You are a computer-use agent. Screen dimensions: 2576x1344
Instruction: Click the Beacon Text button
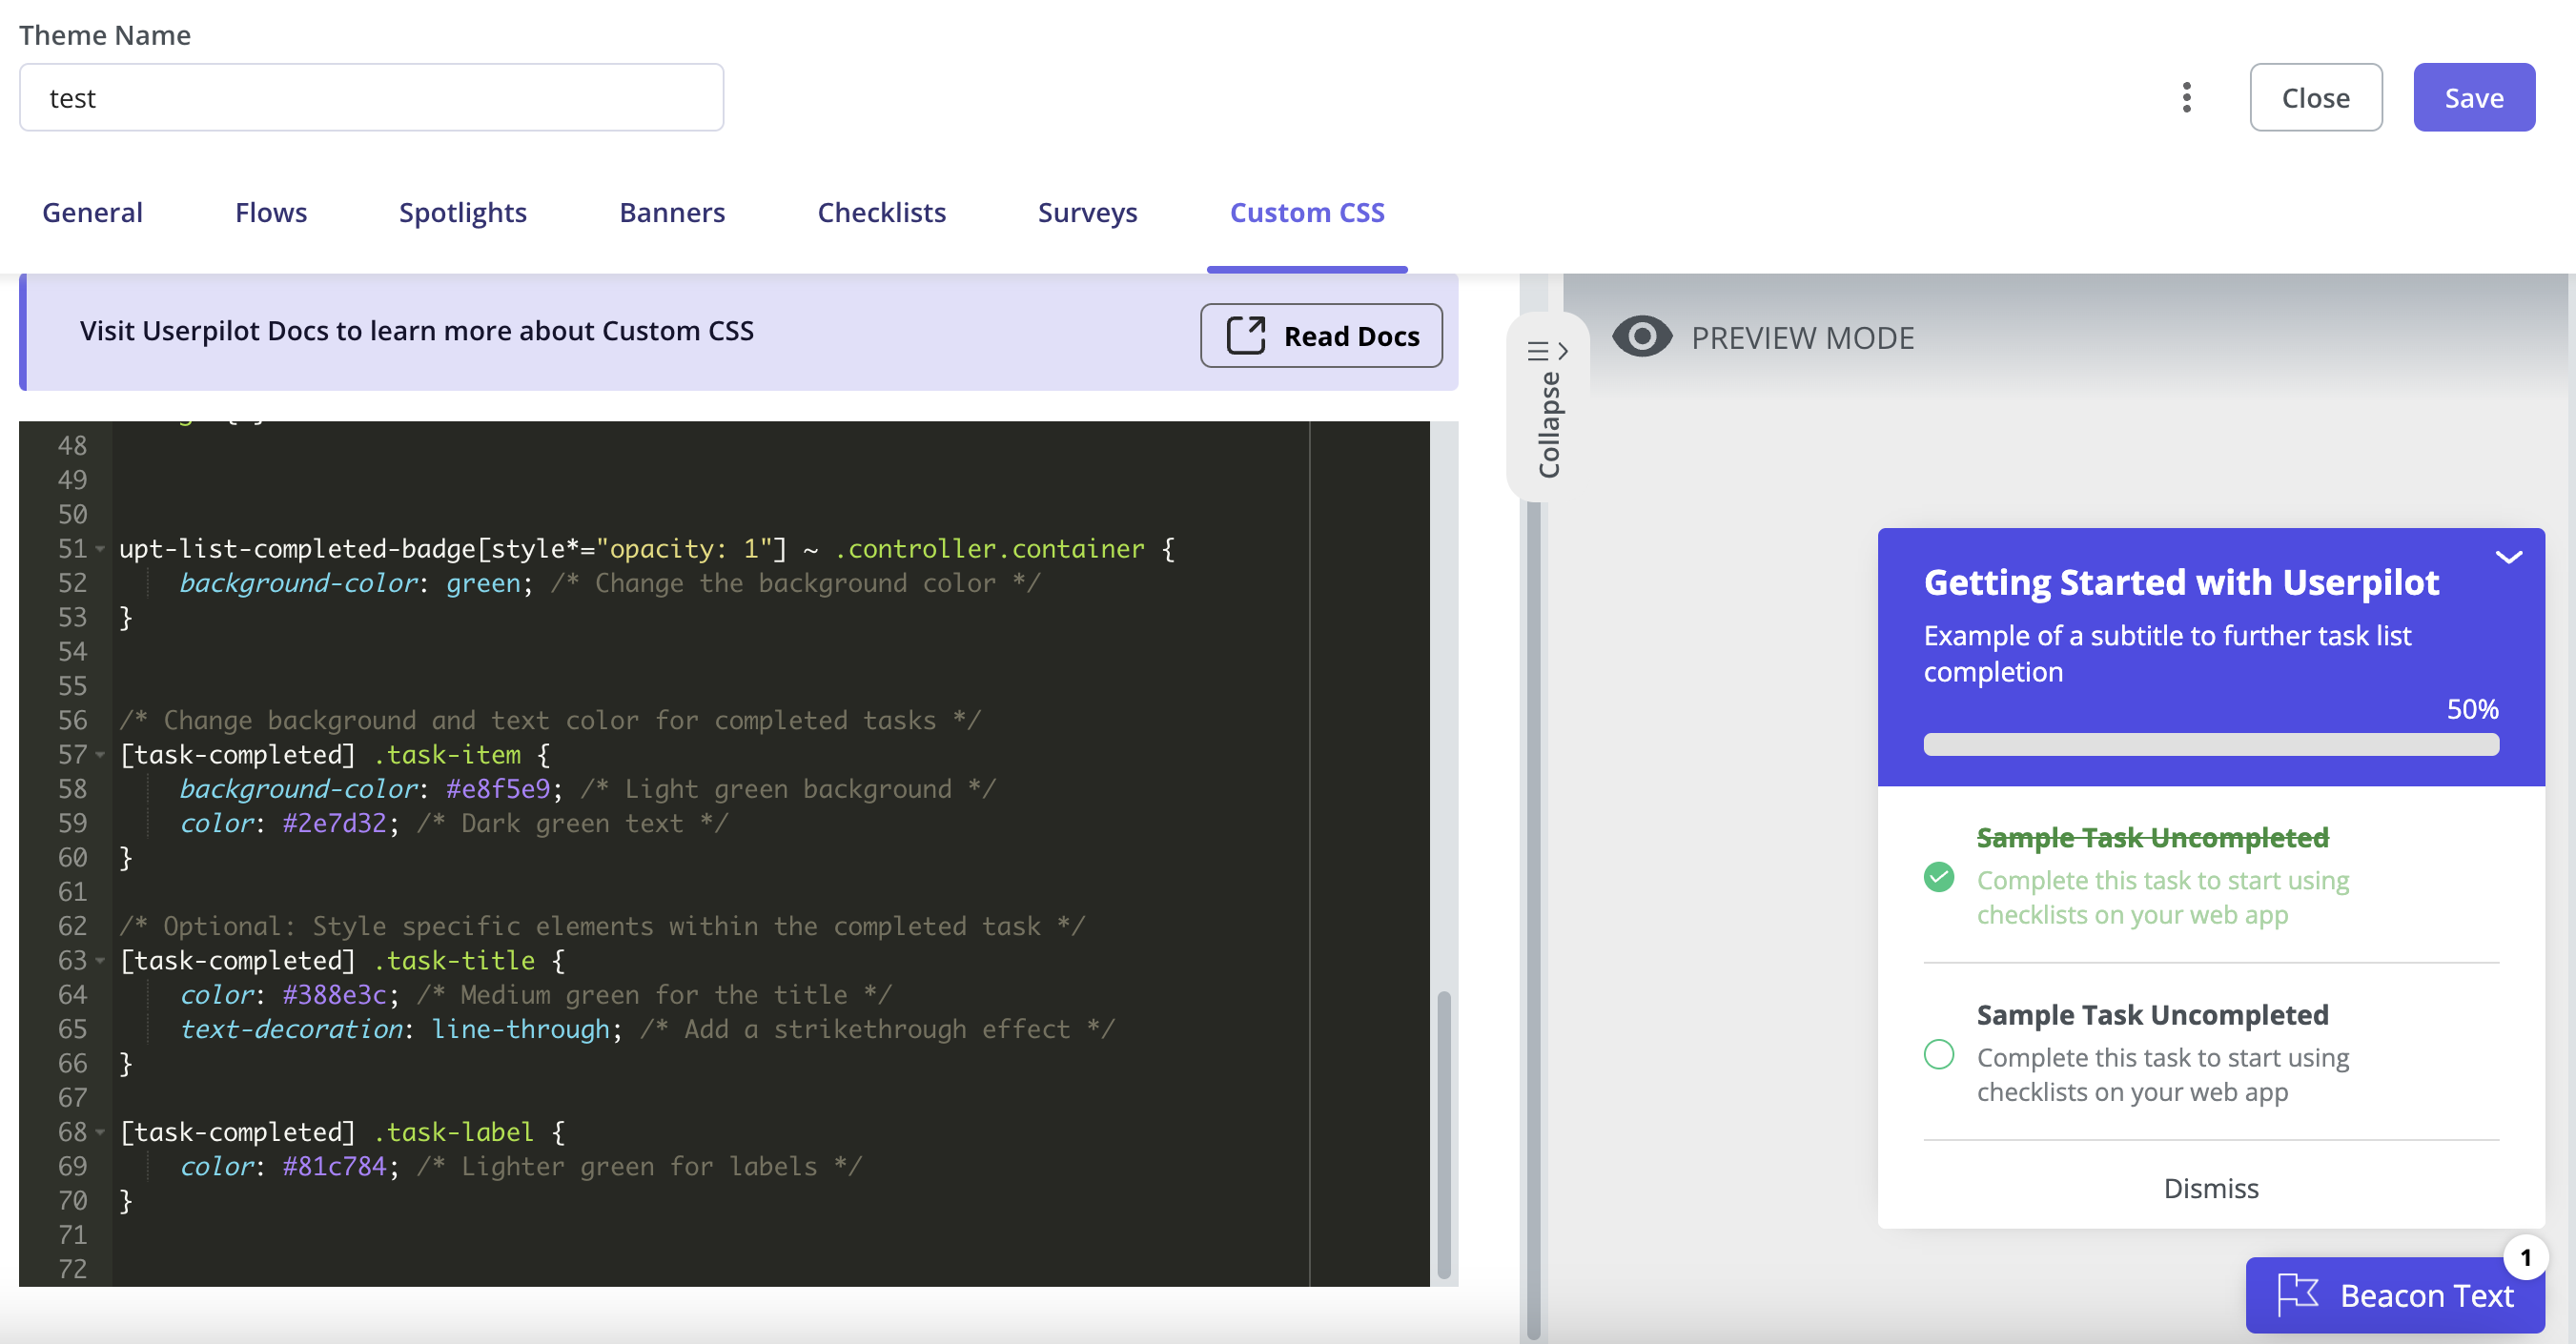(x=2394, y=1295)
